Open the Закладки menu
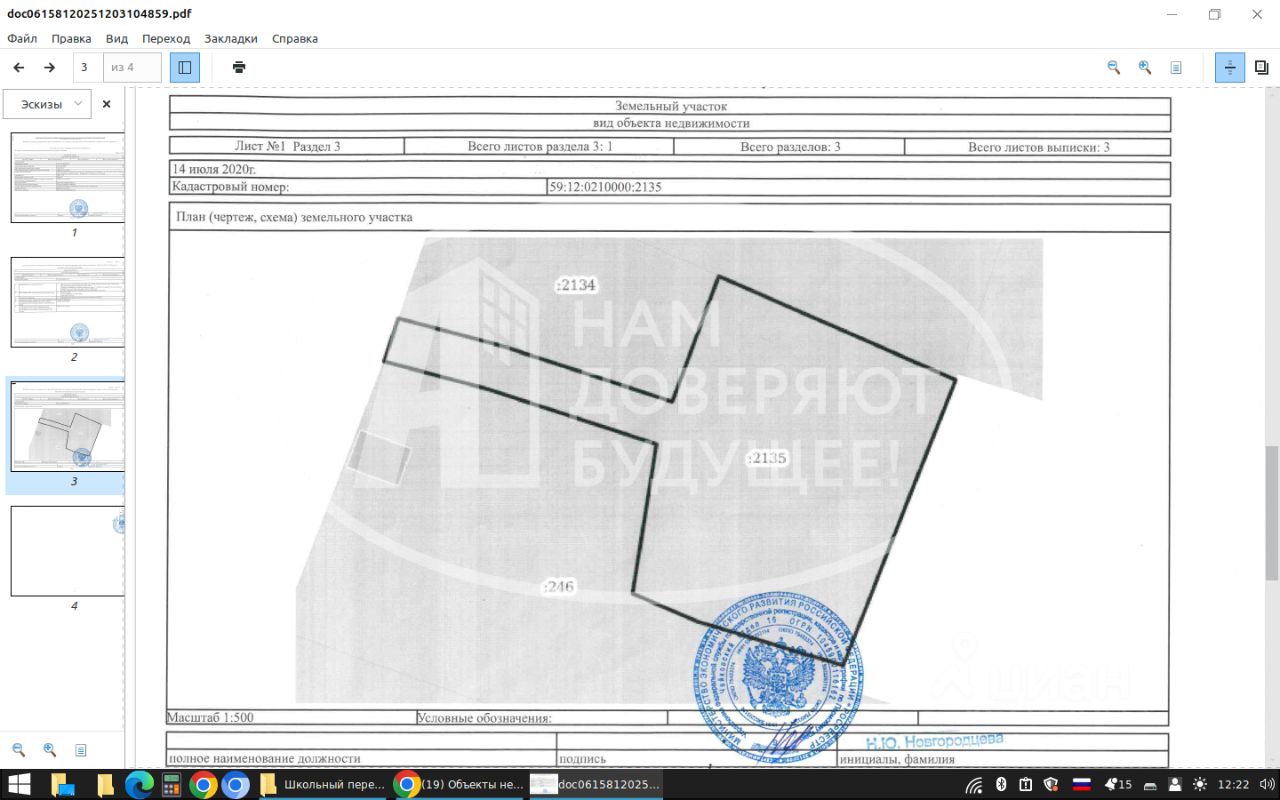 (x=231, y=39)
